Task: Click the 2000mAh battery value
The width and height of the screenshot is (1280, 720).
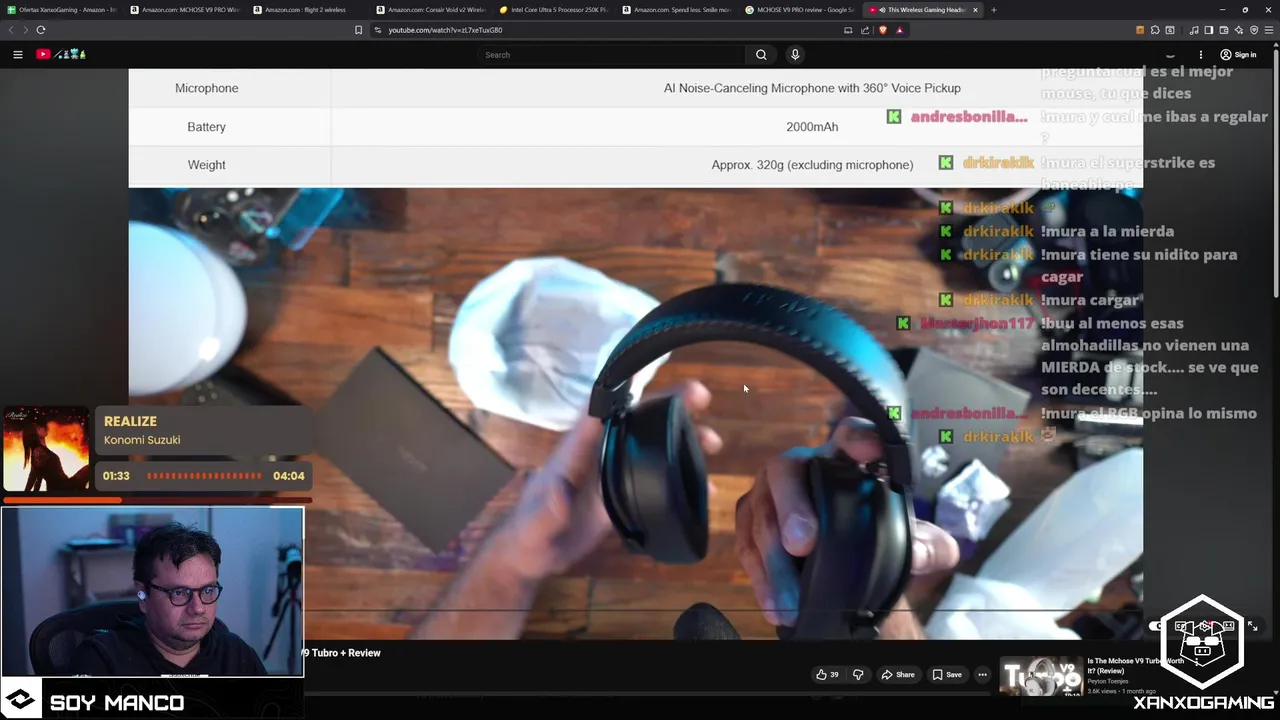Action: [812, 127]
